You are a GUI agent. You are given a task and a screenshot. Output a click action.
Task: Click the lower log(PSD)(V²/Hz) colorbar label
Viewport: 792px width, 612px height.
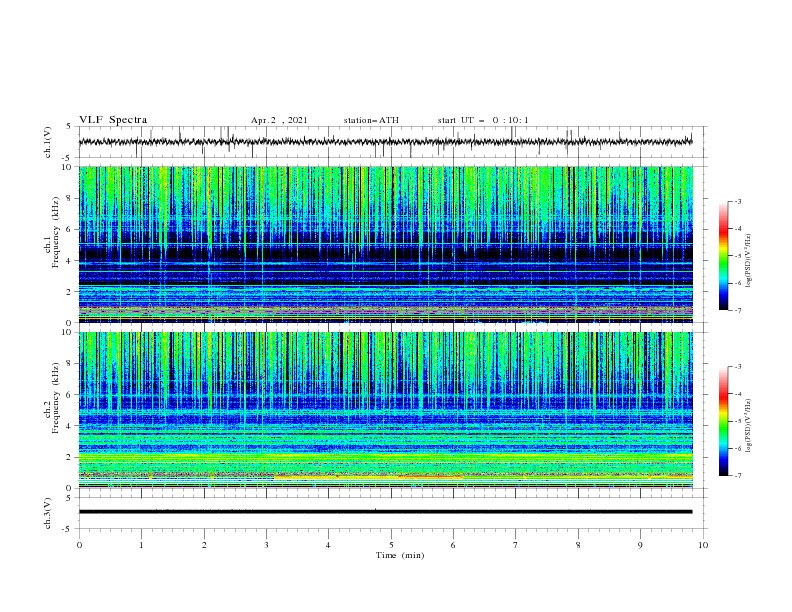coord(749,426)
